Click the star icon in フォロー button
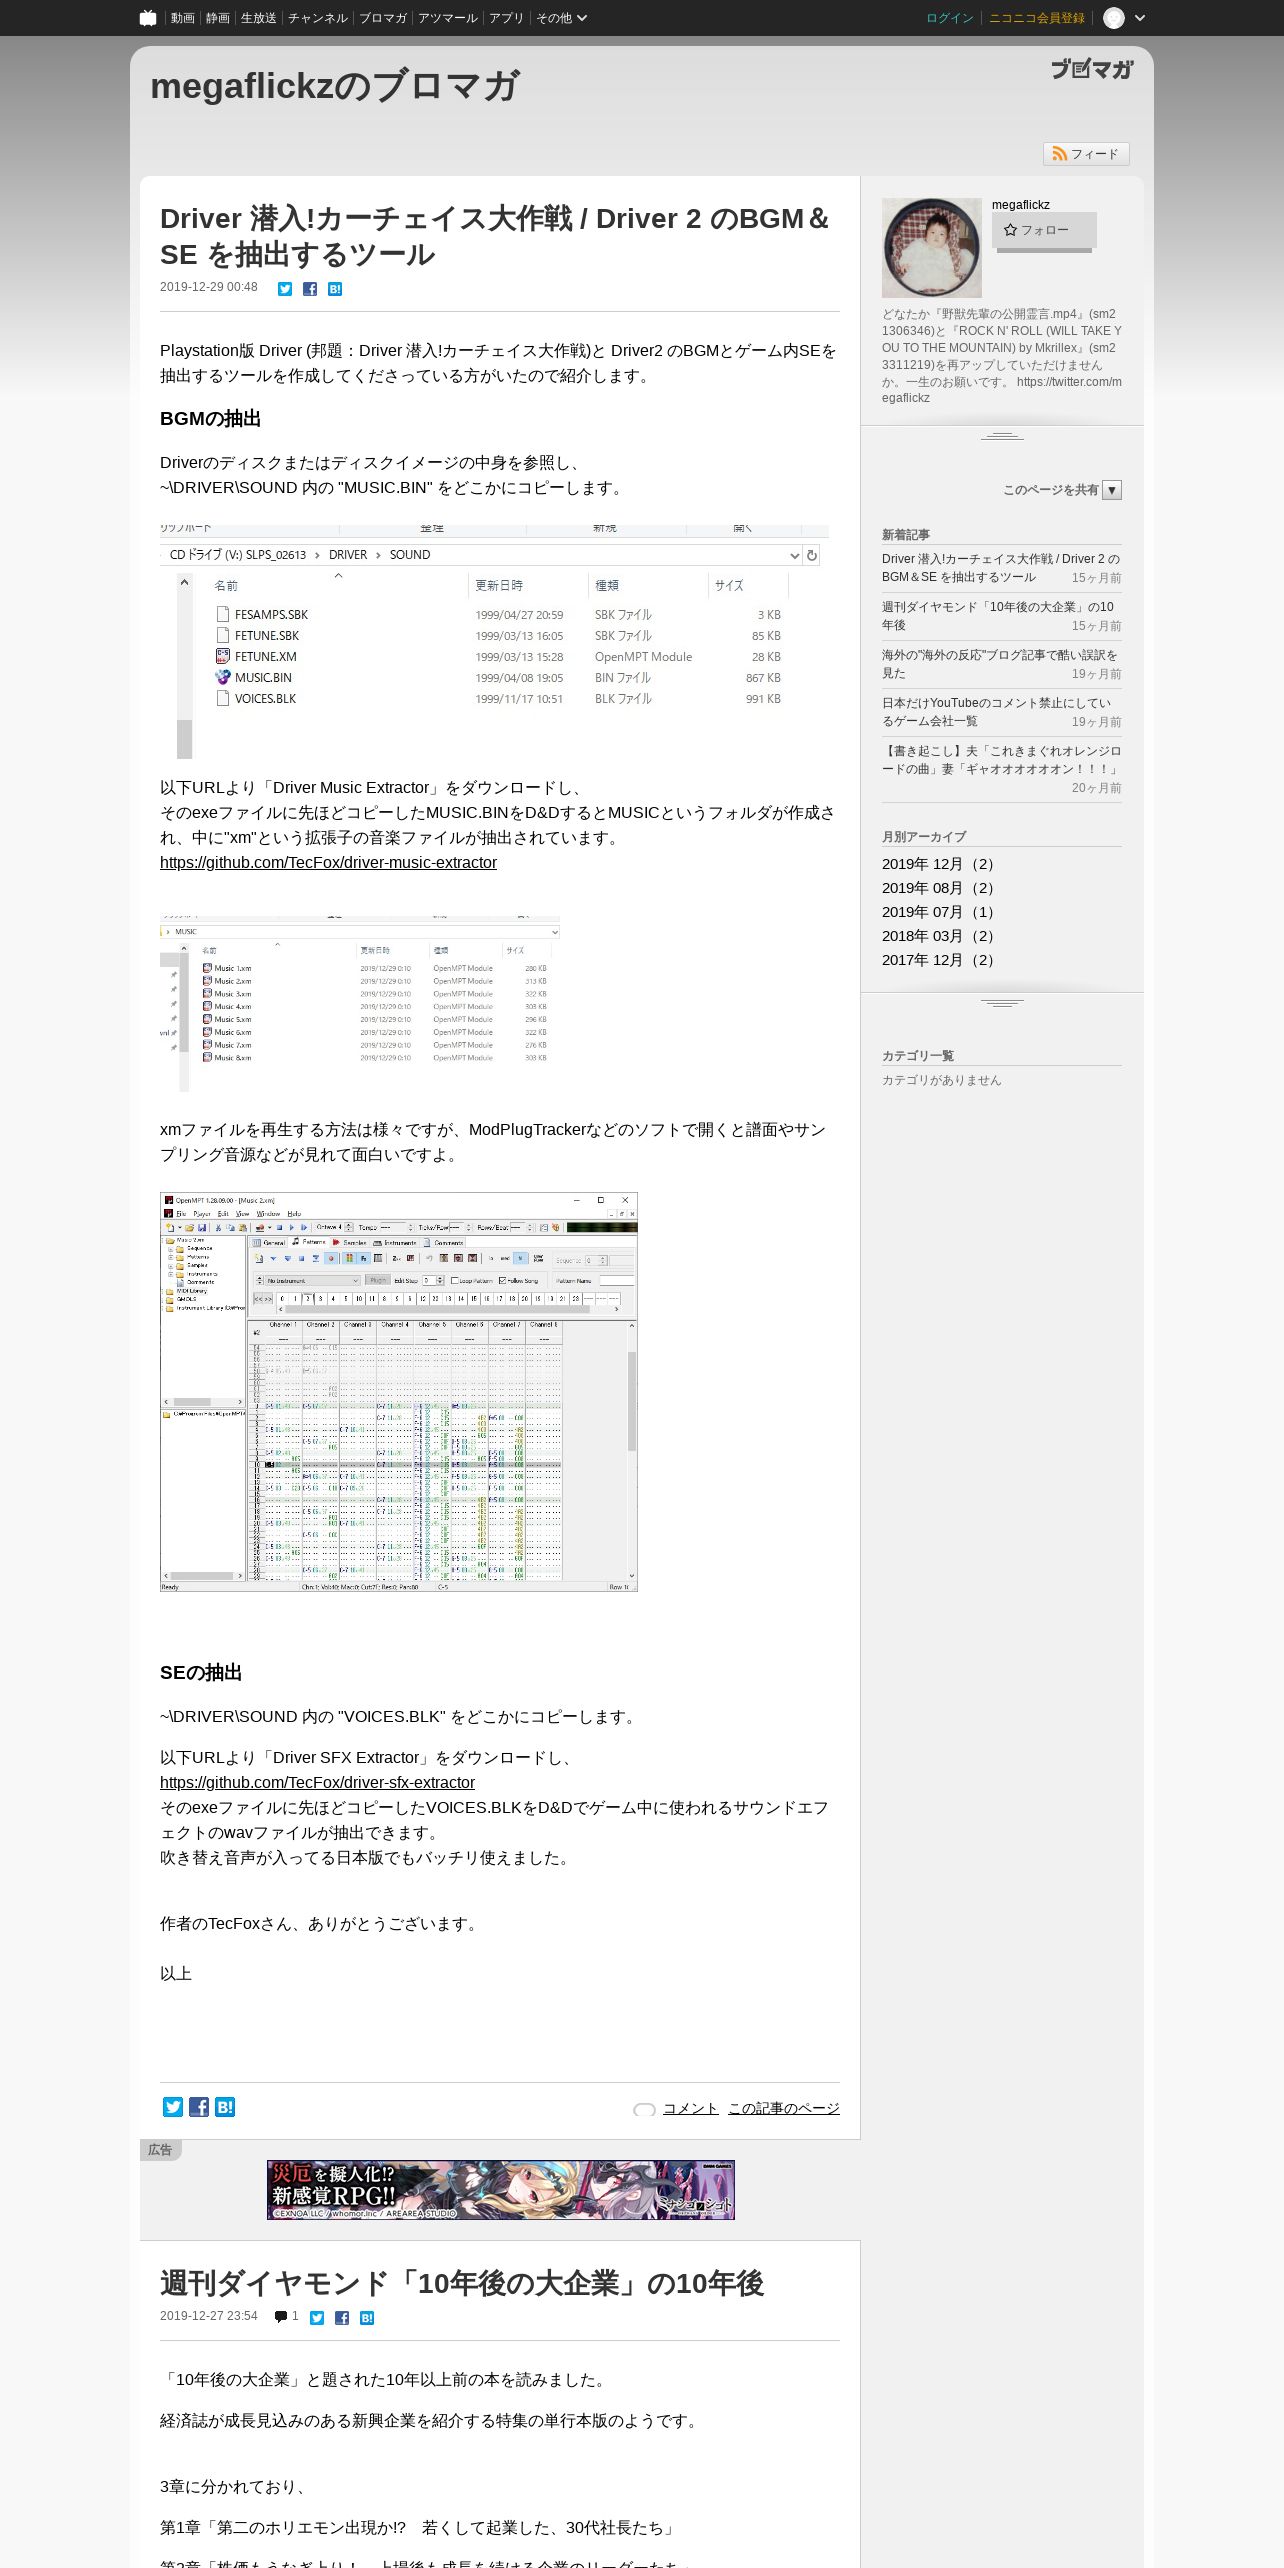Screen dimensions: 1284x2568 point(1010,230)
